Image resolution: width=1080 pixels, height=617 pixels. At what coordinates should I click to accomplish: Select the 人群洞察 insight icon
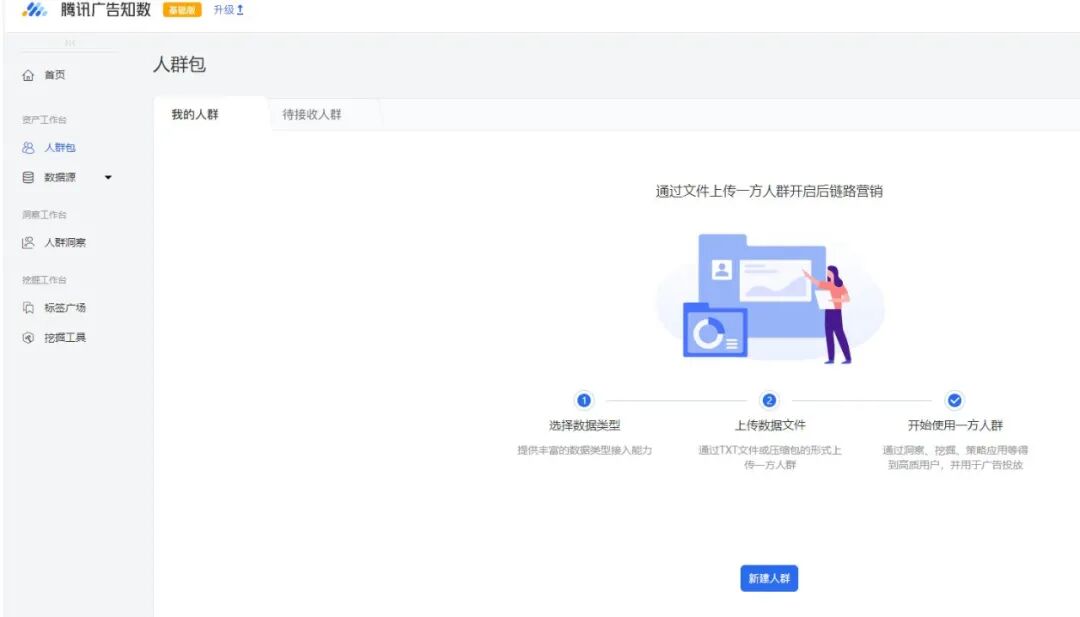pyautogui.click(x=28, y=242)
